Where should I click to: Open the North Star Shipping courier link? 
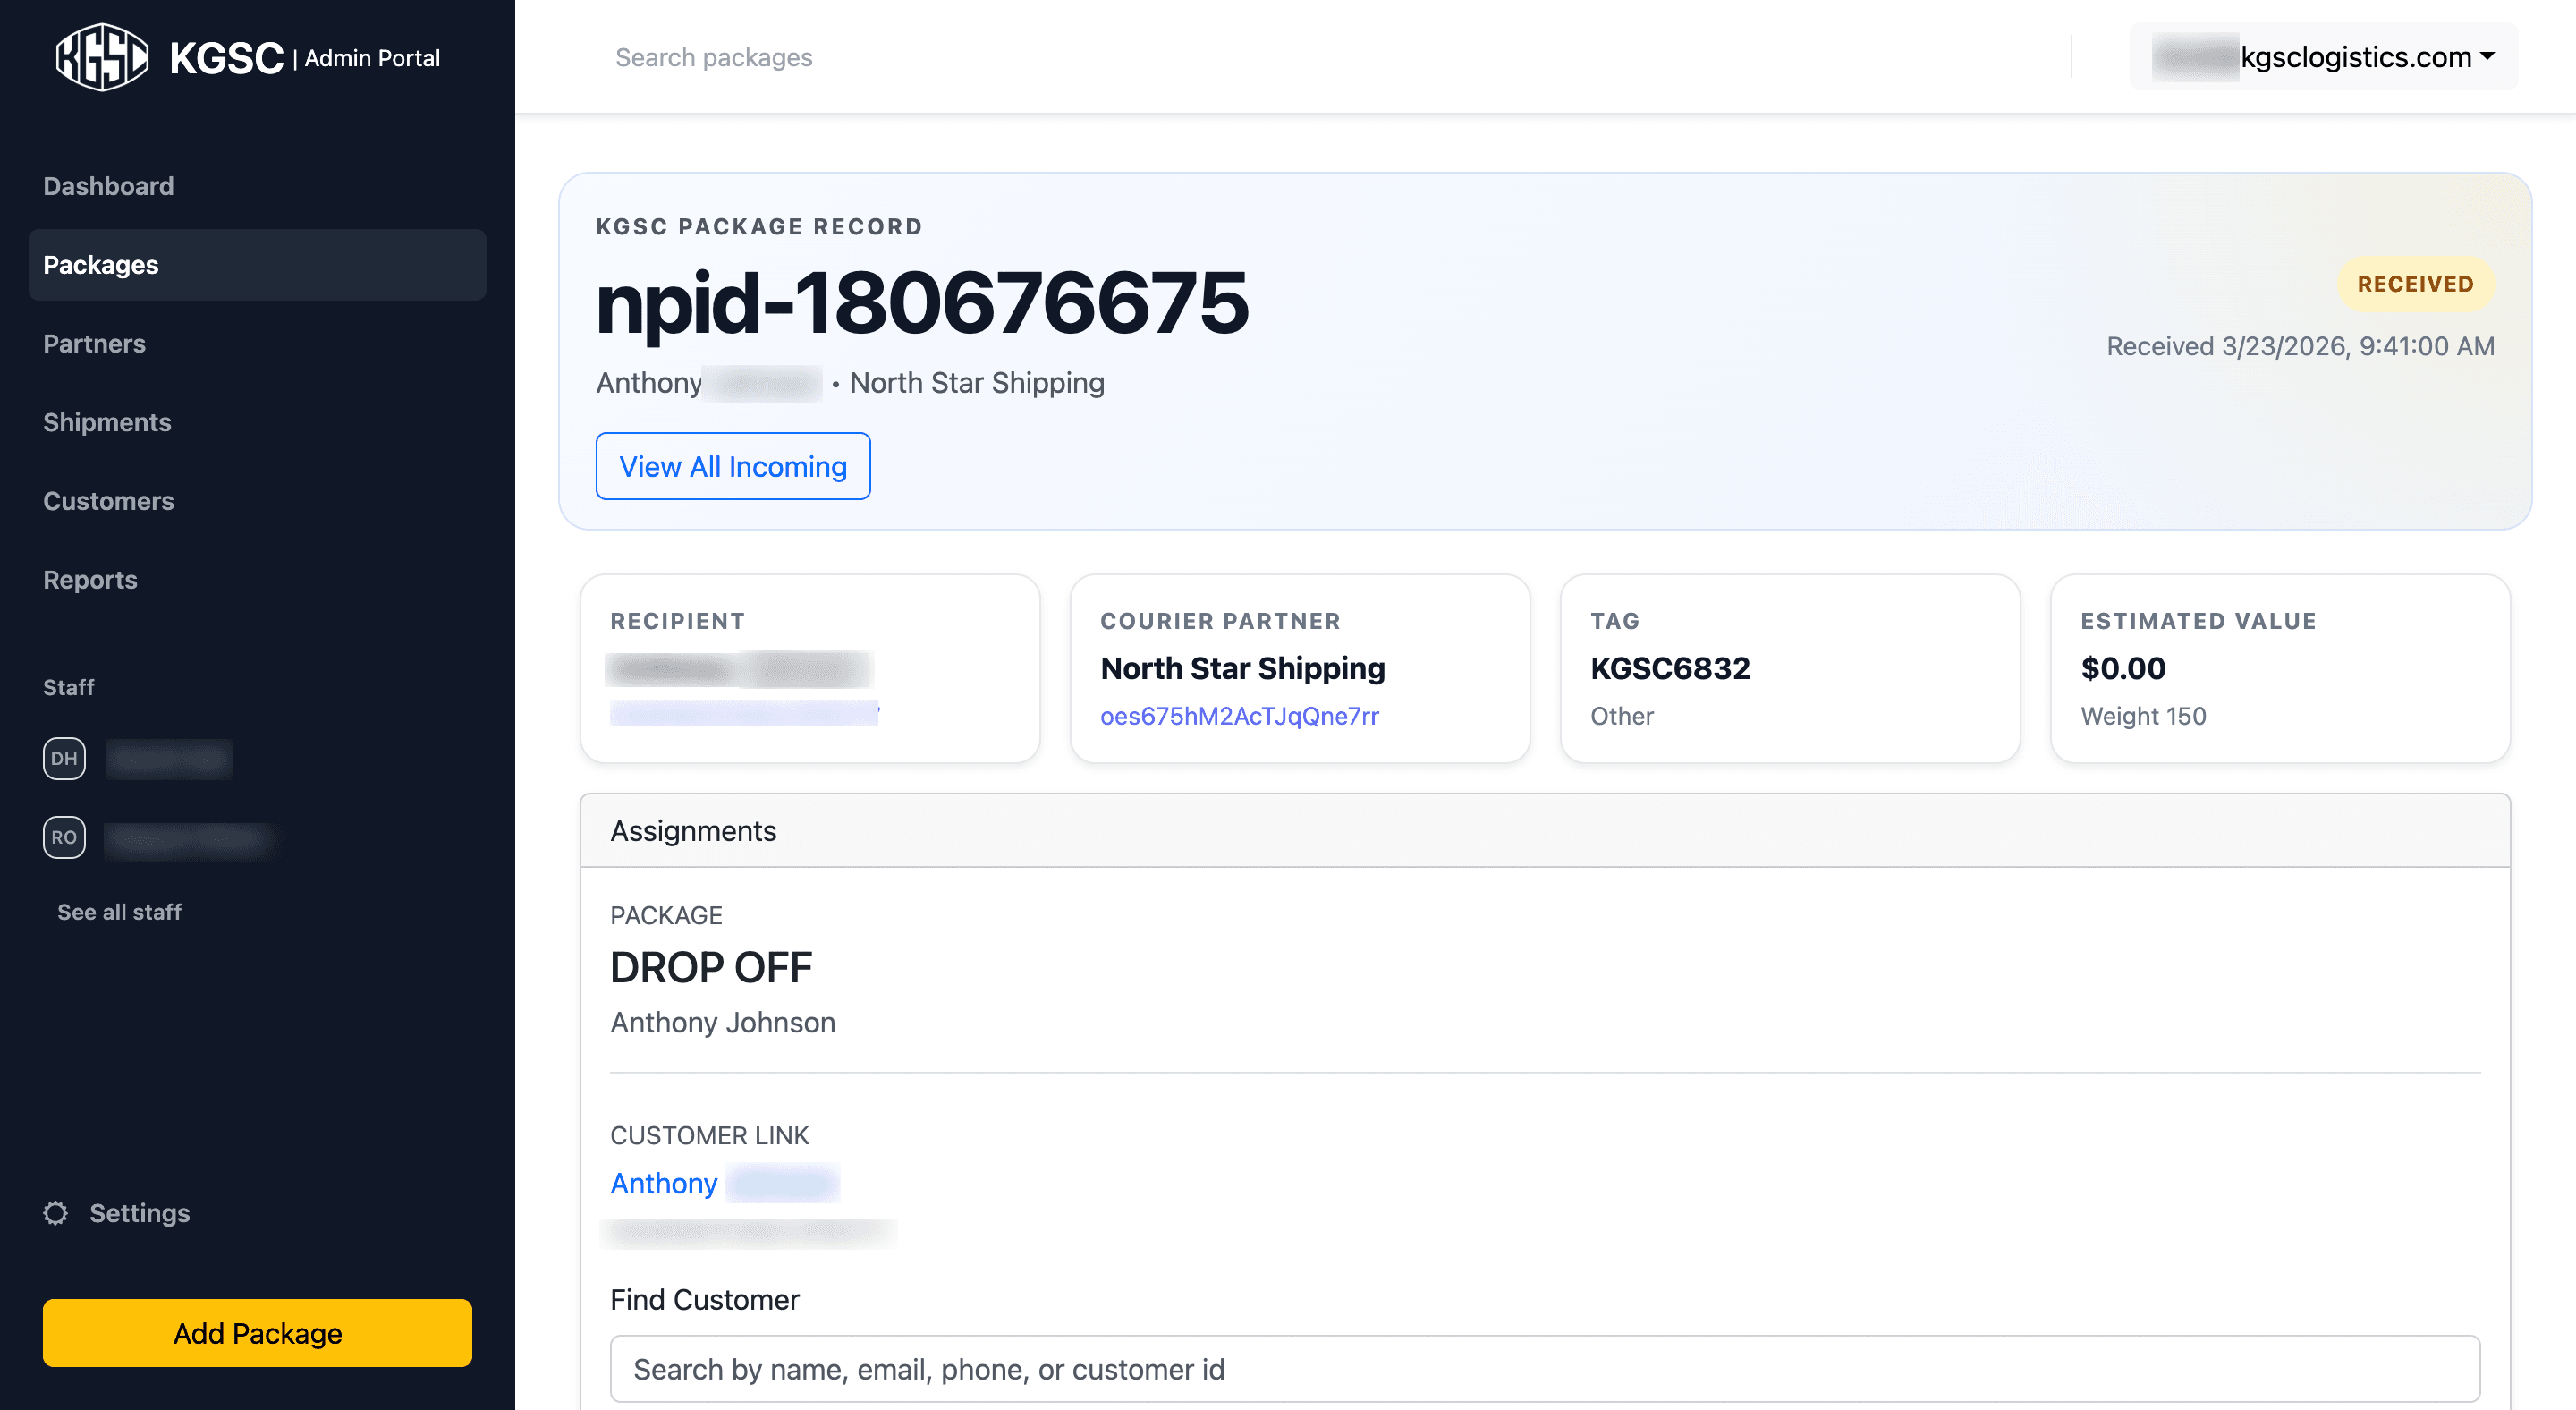click(1240, 715)
